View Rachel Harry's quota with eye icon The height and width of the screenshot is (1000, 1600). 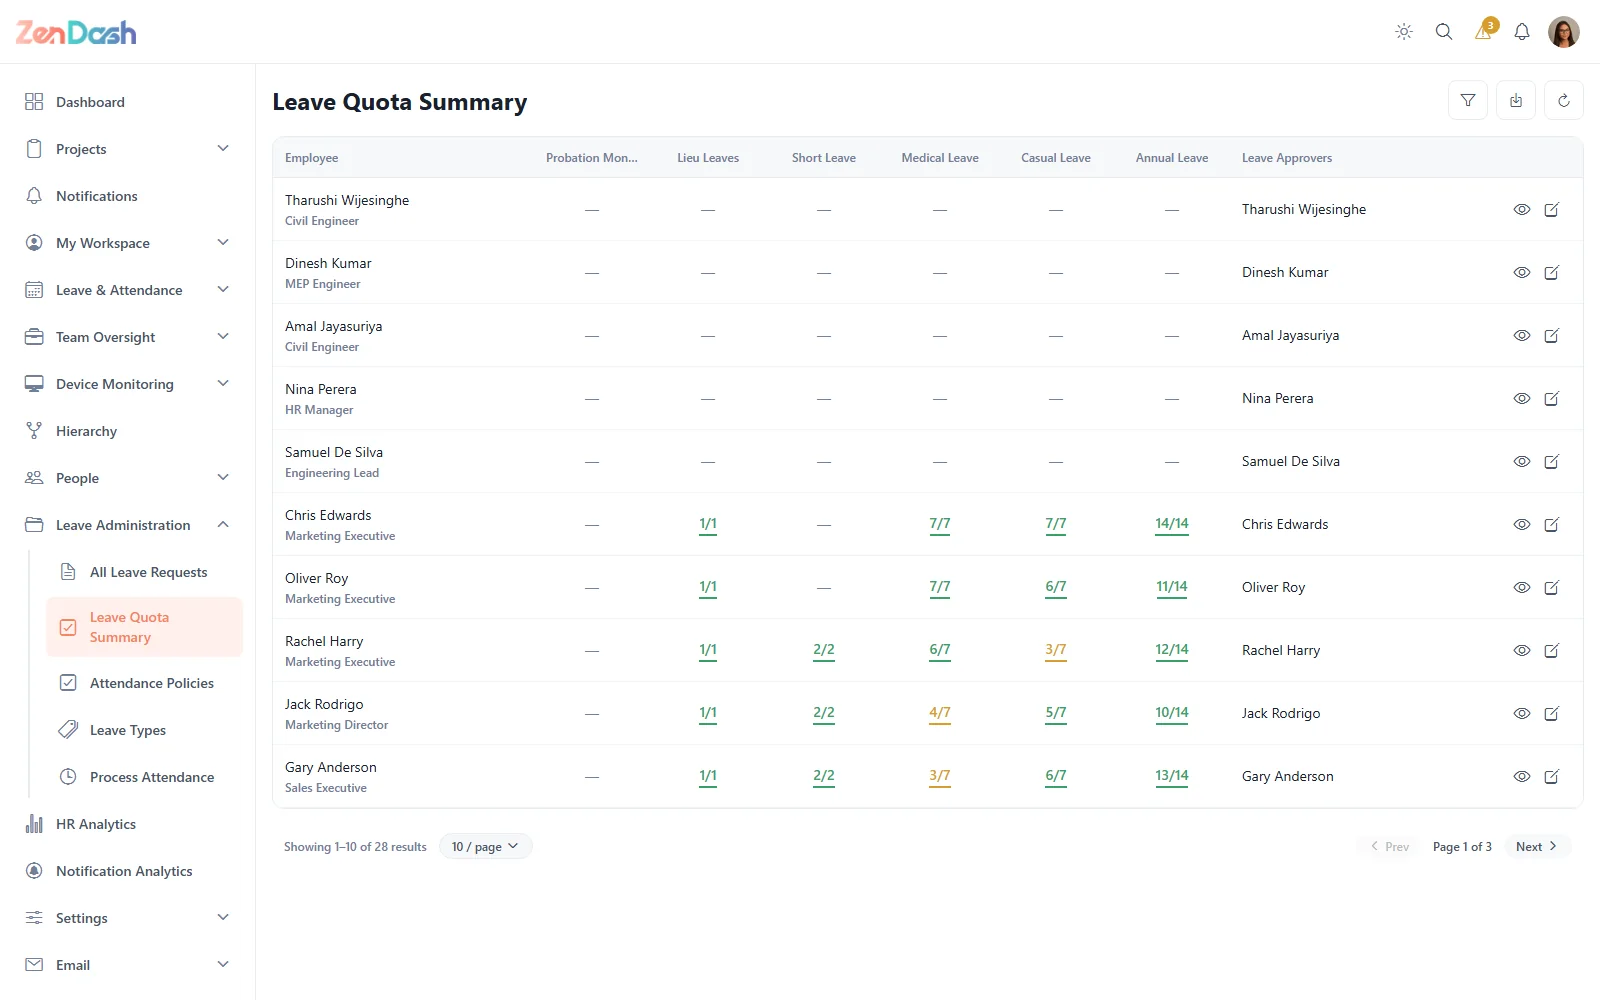[1522, 650]
